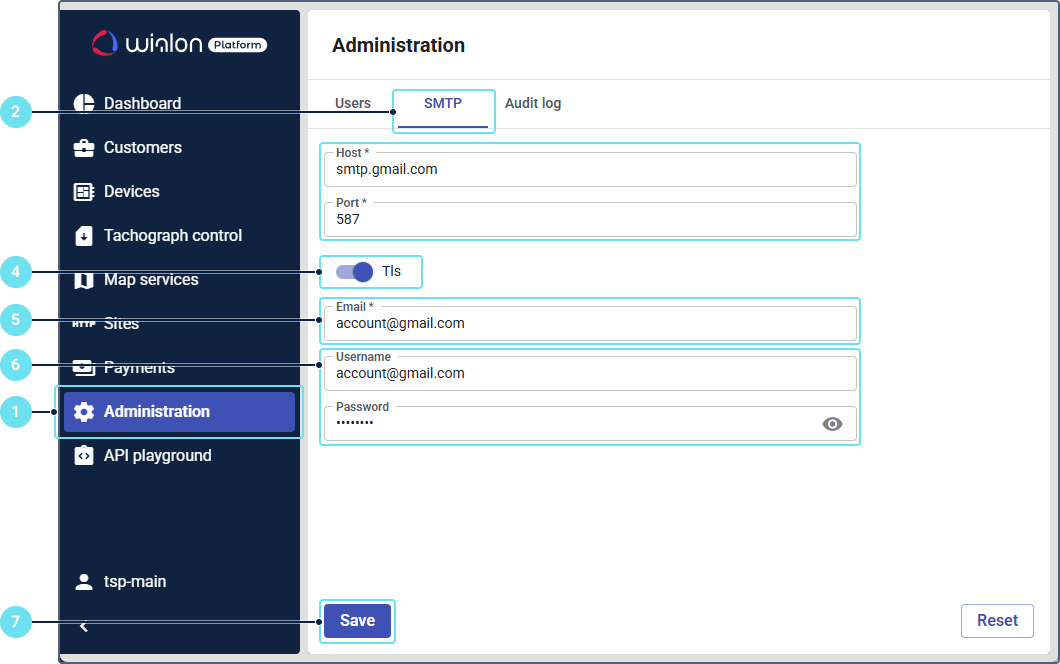Select the SMTP tab
Image resolution: width=1060 pixels, height=664 pixels.
[x=443, y=104]
